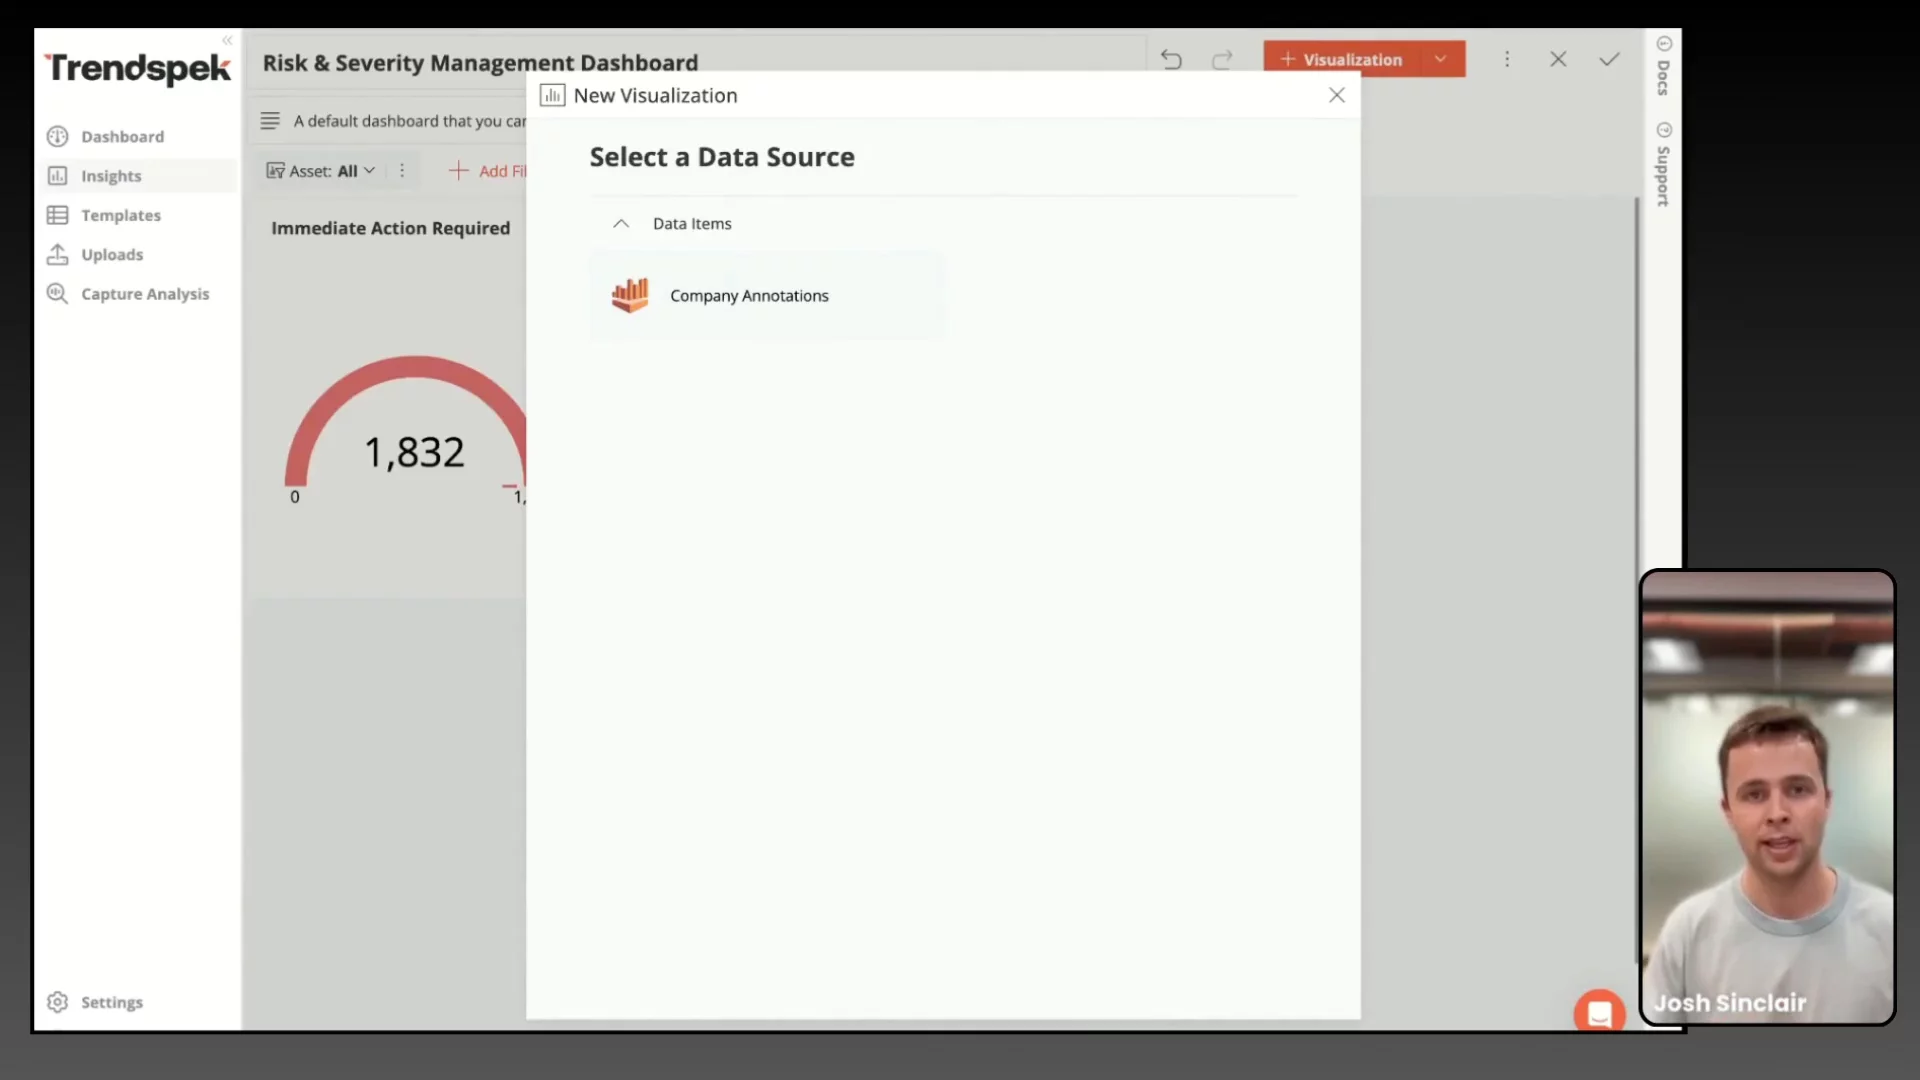Image resolution: width=1920 pixels, height=1080 pixels.
Task: Open Settings gear in sidebar
Action: (x=58, y=1002)
